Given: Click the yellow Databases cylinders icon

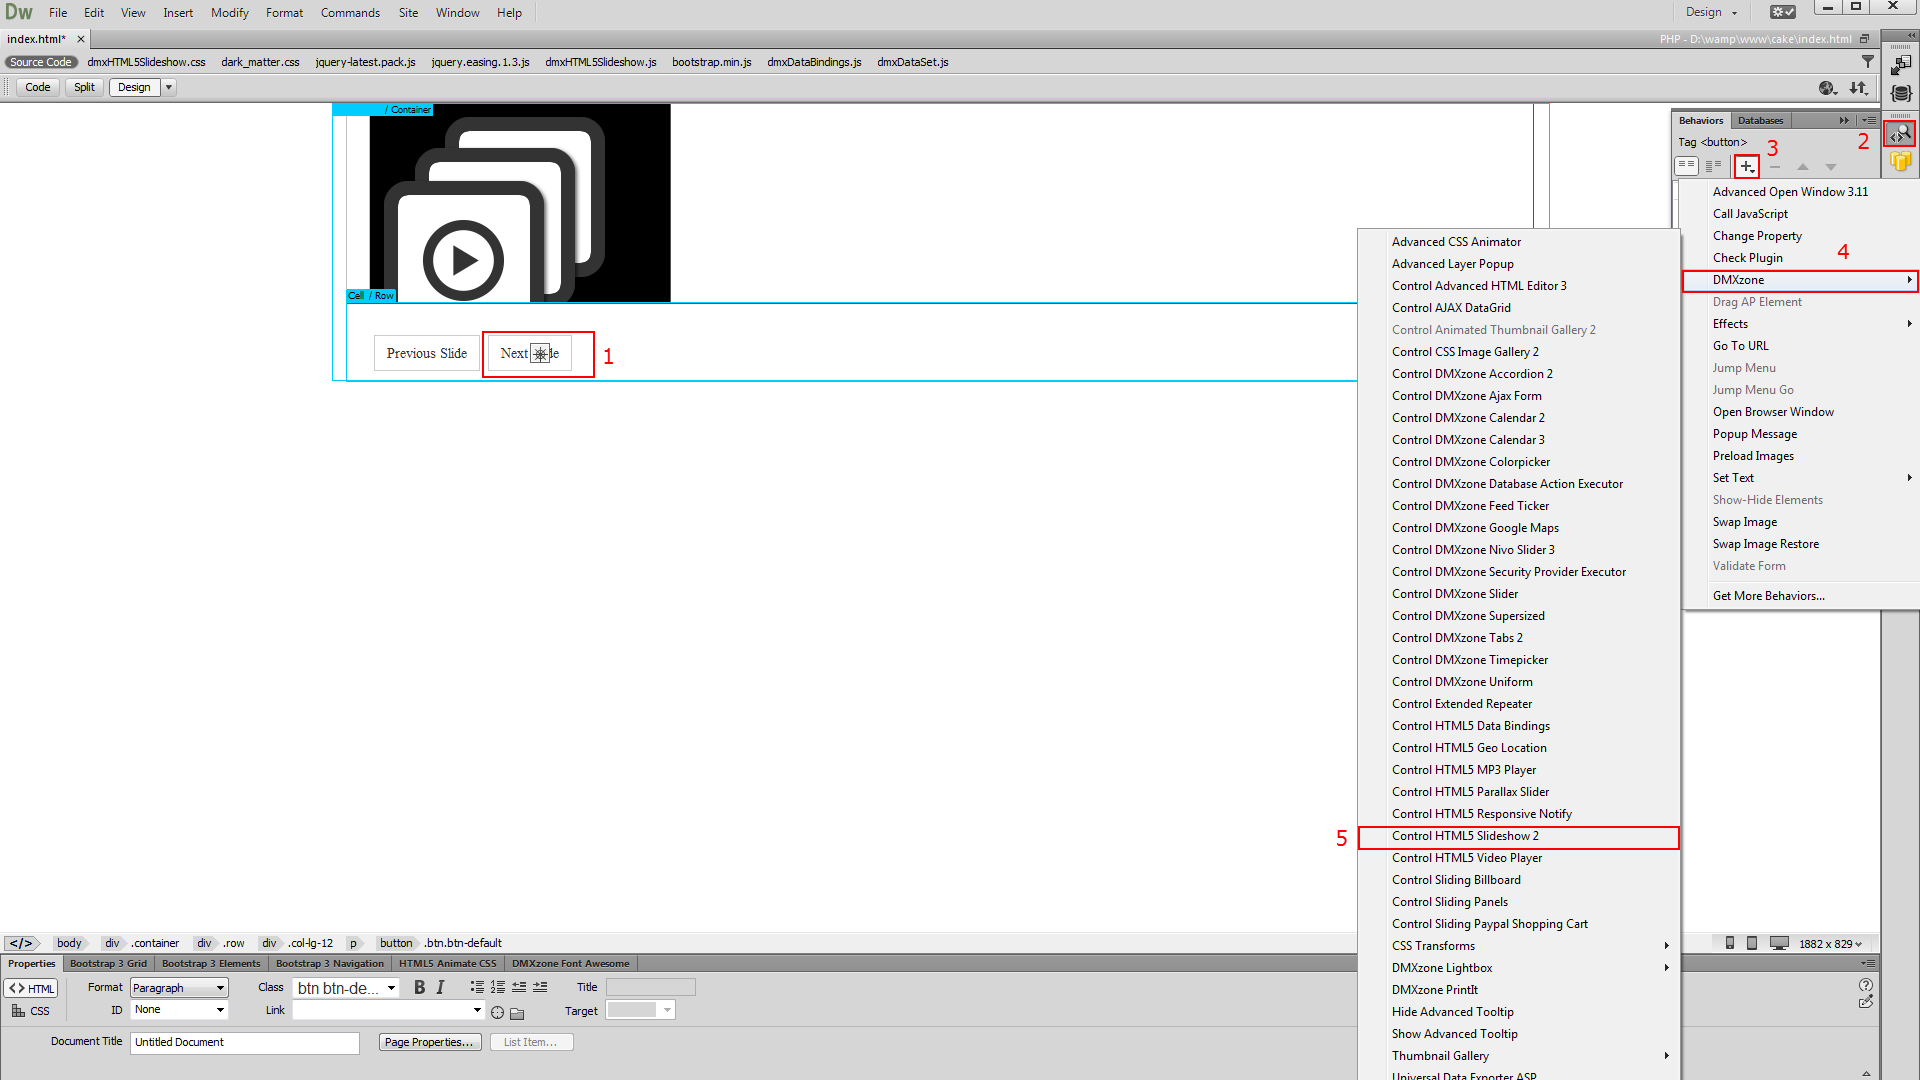Looking at the screenshot, I should click(x=1900, y=162).
